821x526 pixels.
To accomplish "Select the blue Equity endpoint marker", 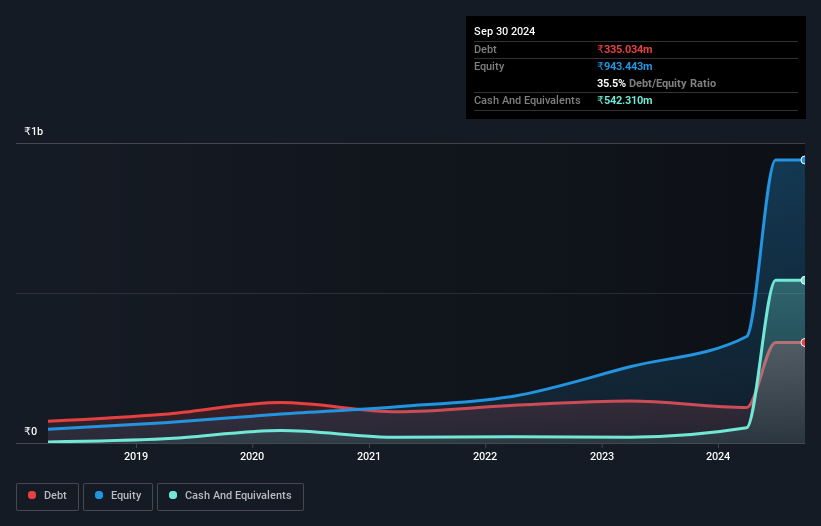I will click(x=804, y=160).
